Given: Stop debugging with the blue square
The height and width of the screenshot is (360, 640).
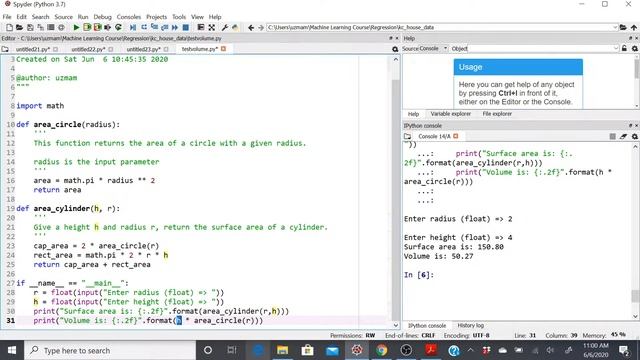Looking at the screenshot, I should (185, 27).
